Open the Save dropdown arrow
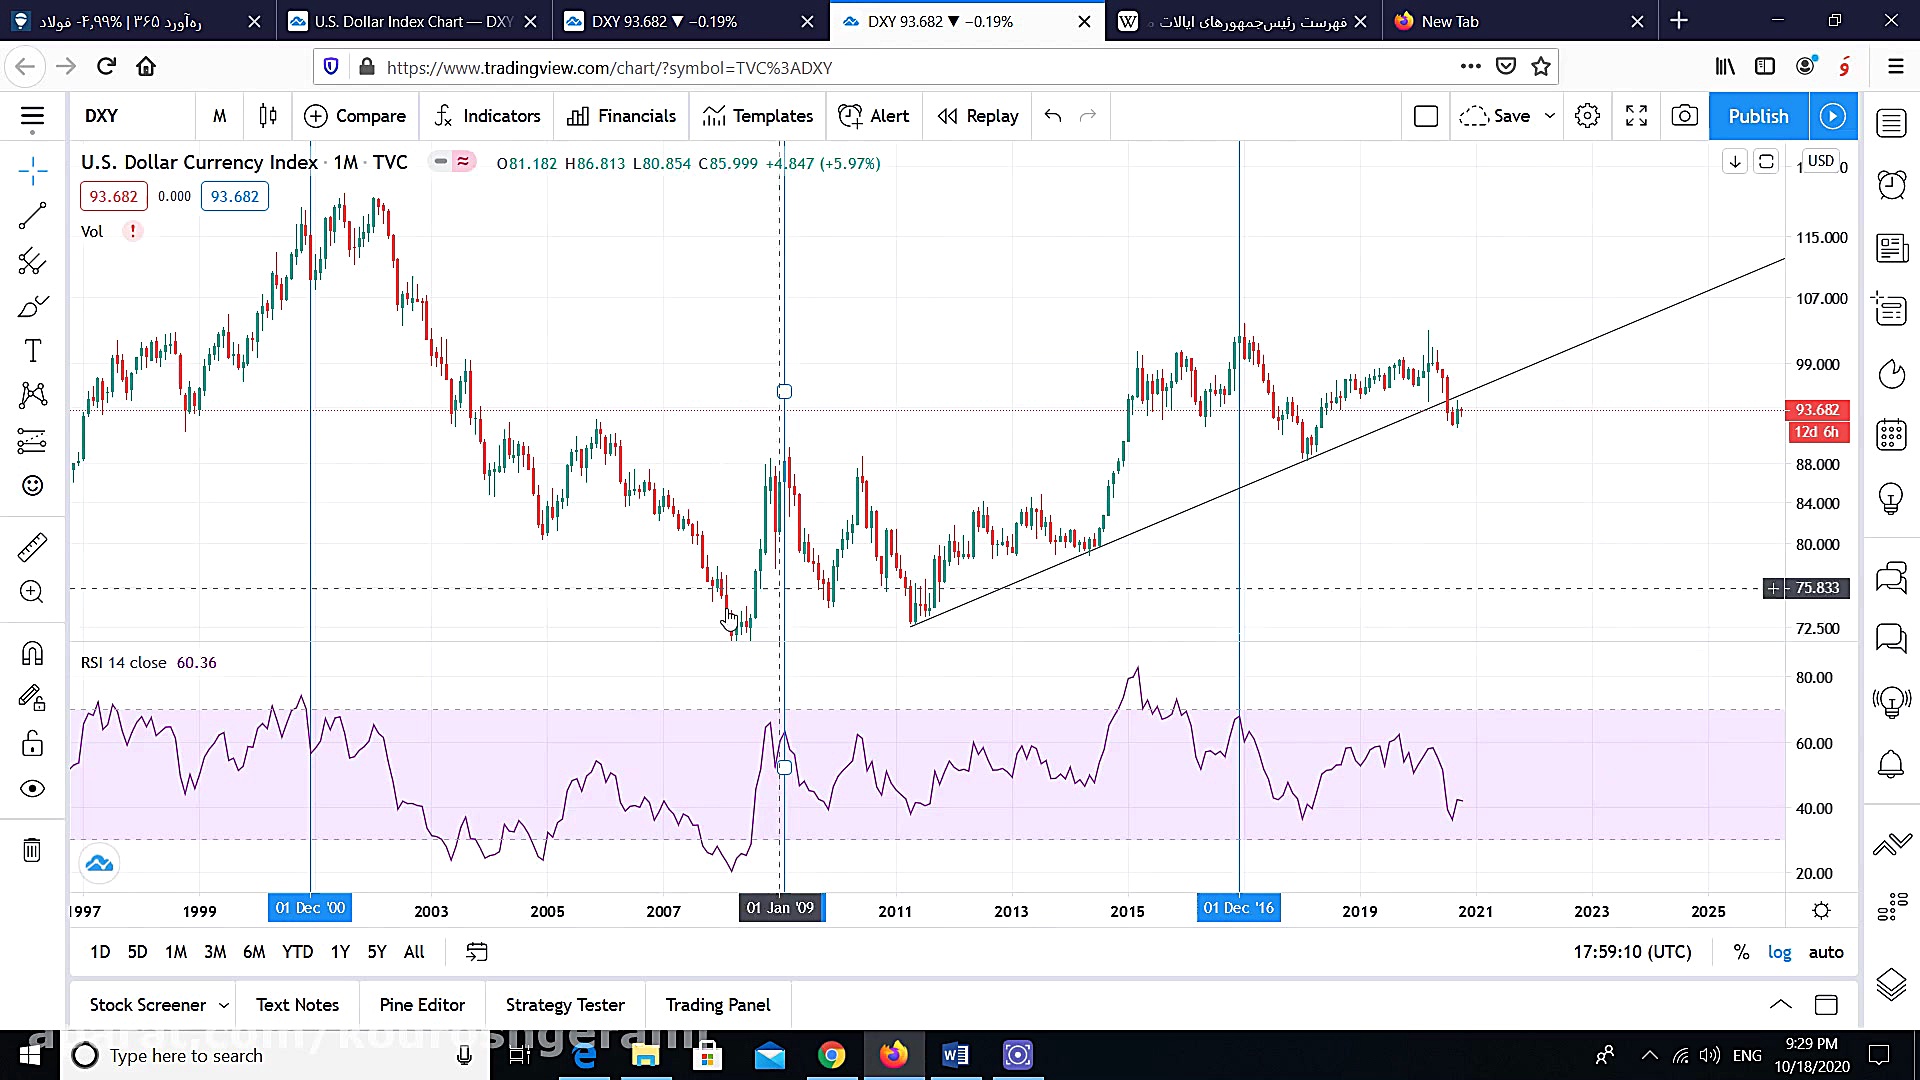 (x=1550, y=116)
